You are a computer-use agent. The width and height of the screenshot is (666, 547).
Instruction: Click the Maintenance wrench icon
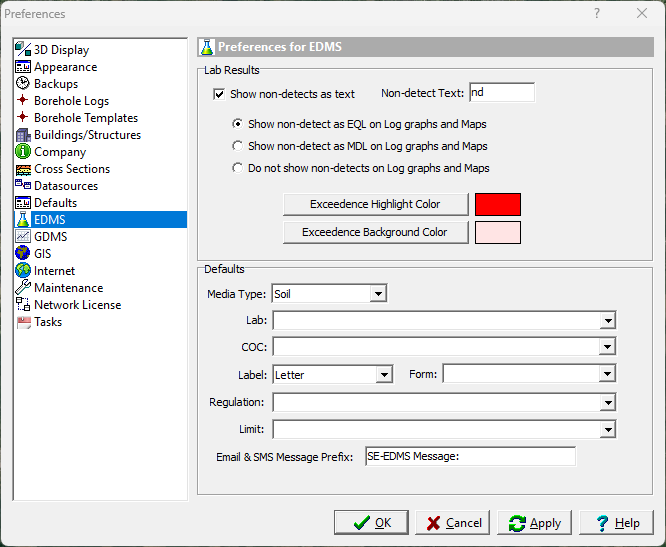click(x=23, y=288)
